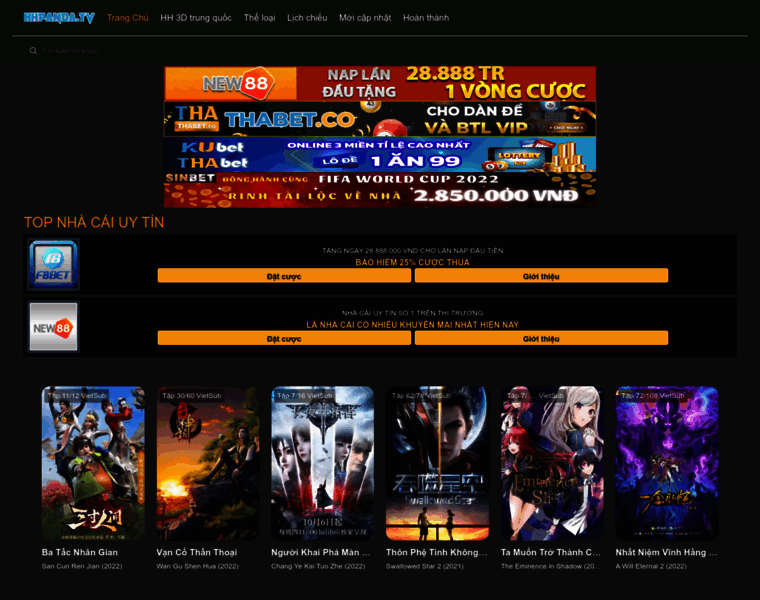Click Giới thiệu button for F8BET
760x600 pixels.
tap(541, 276)
